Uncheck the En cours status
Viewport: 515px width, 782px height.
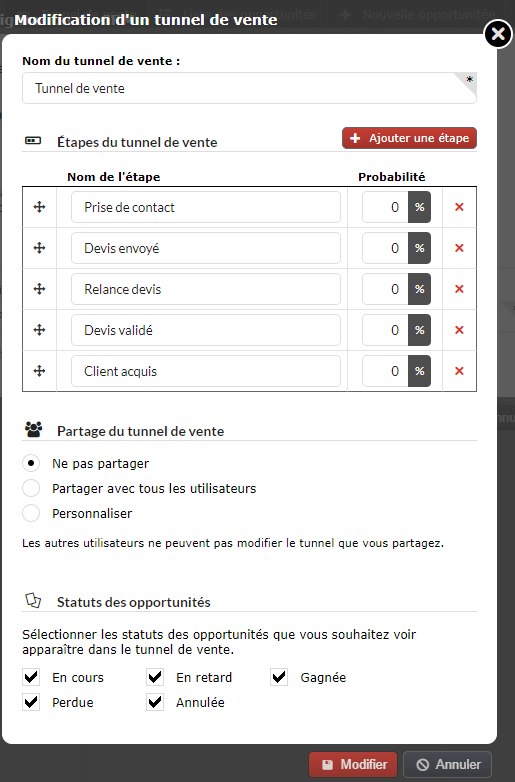31,677
